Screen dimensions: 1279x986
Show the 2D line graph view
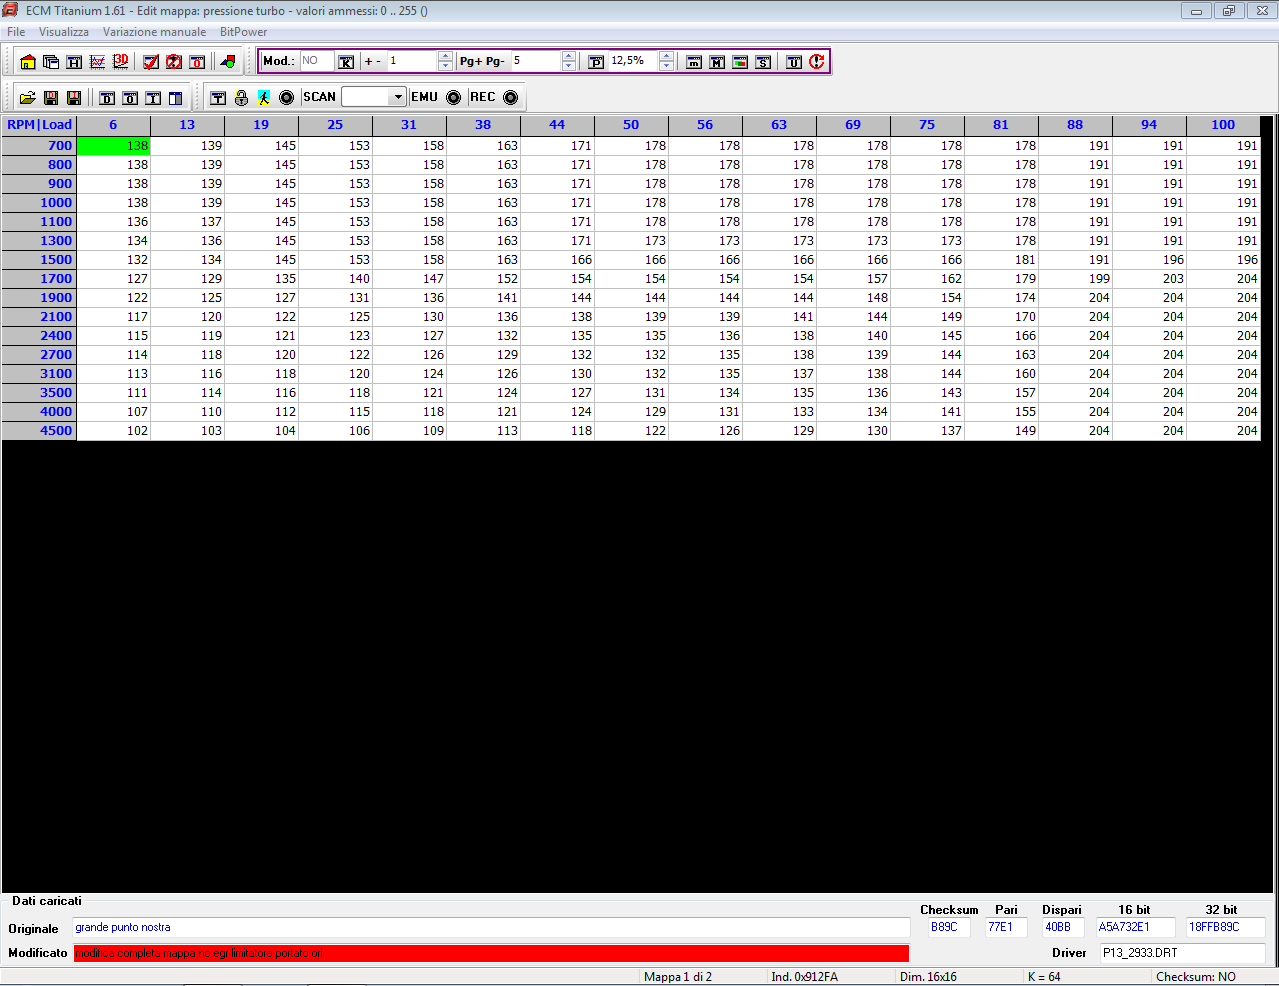[97, 62]
